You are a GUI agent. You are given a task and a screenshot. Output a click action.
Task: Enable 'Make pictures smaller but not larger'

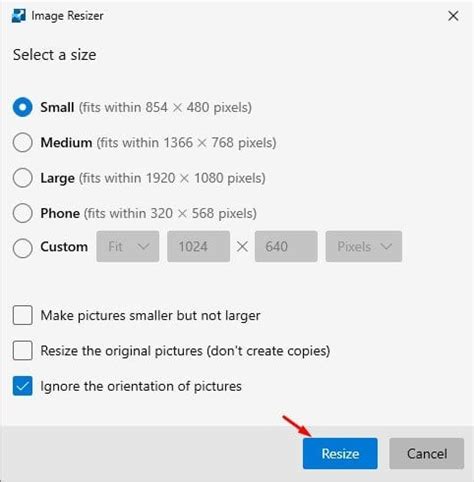(x=23, y=315)
